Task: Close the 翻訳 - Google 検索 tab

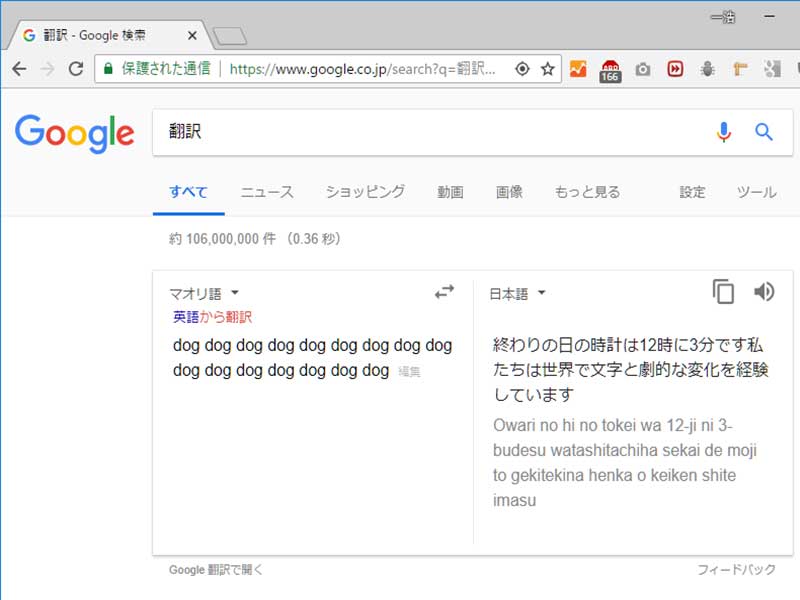Action: pos(192,35)
